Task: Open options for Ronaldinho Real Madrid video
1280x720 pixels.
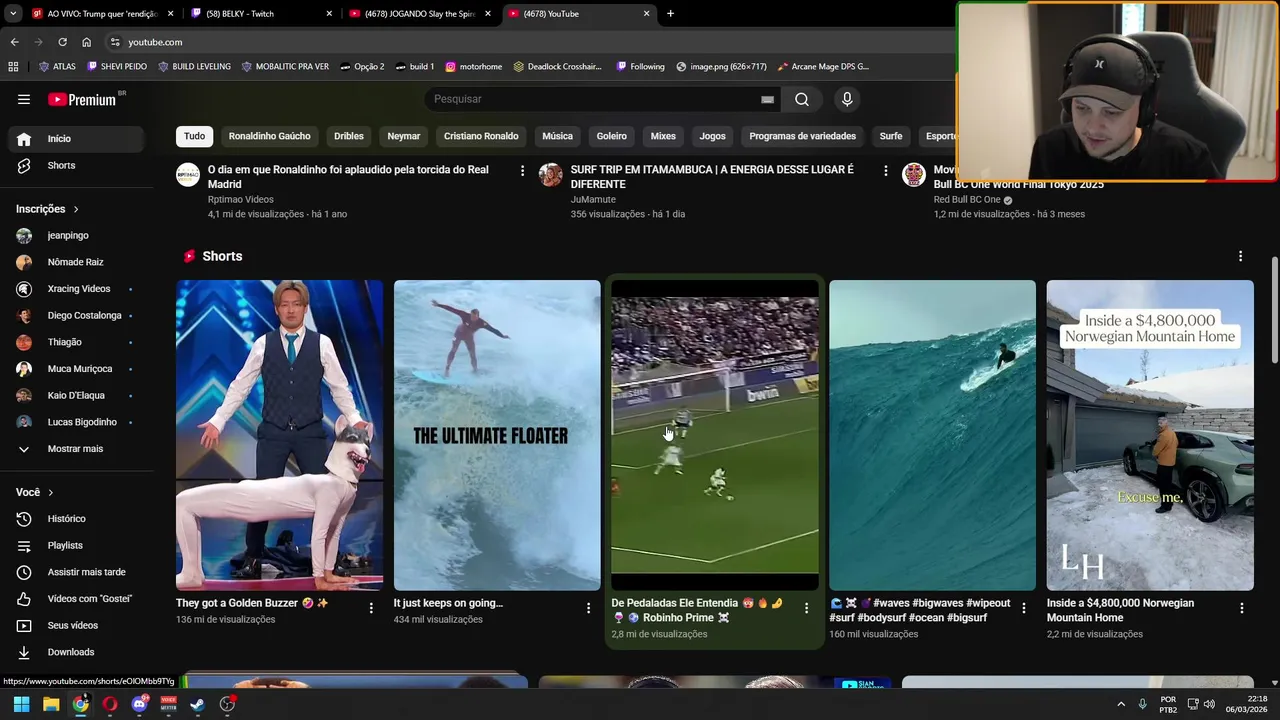Action: click(522, 171)
